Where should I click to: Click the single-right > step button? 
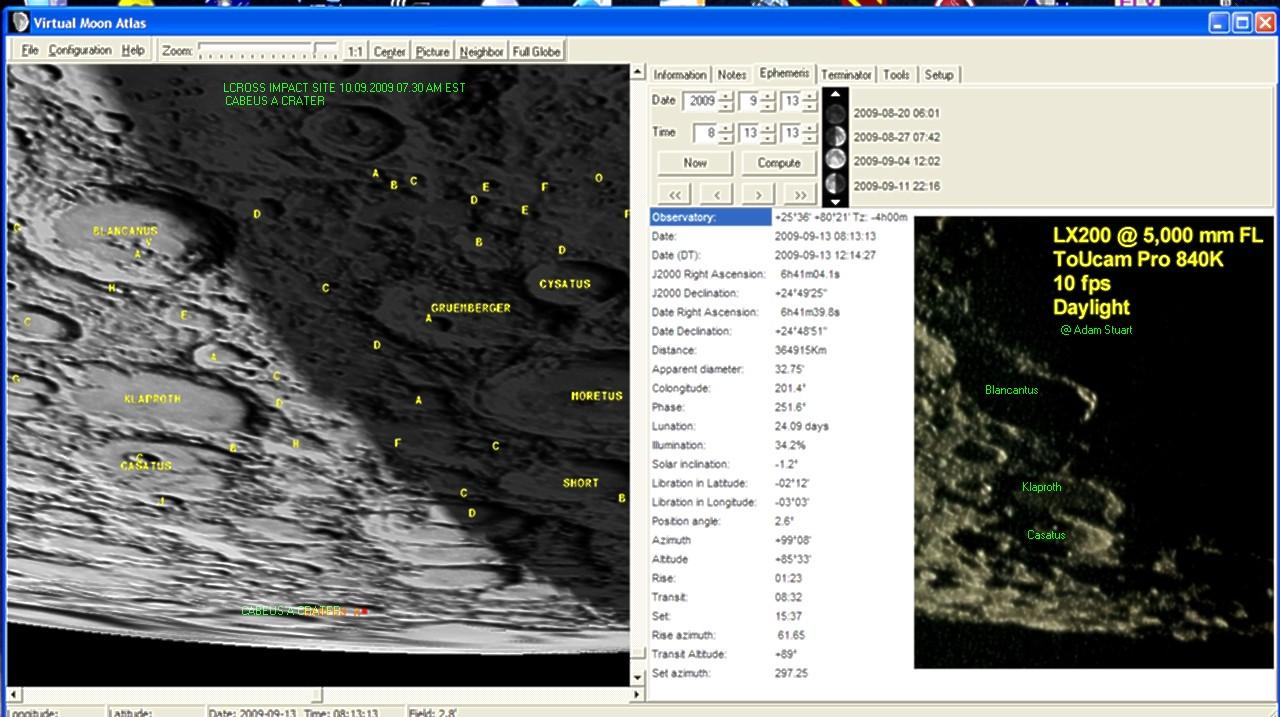pos(758,194)
